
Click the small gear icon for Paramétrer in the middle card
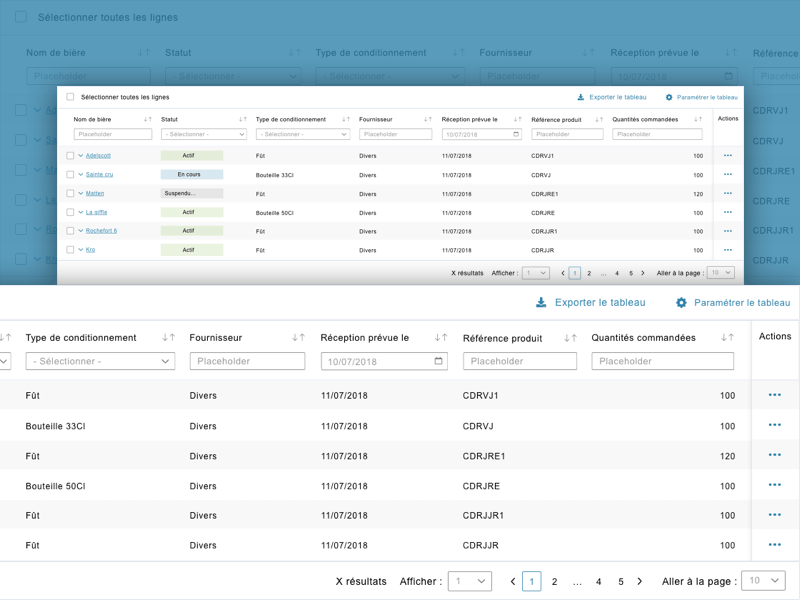pos(669,97)
